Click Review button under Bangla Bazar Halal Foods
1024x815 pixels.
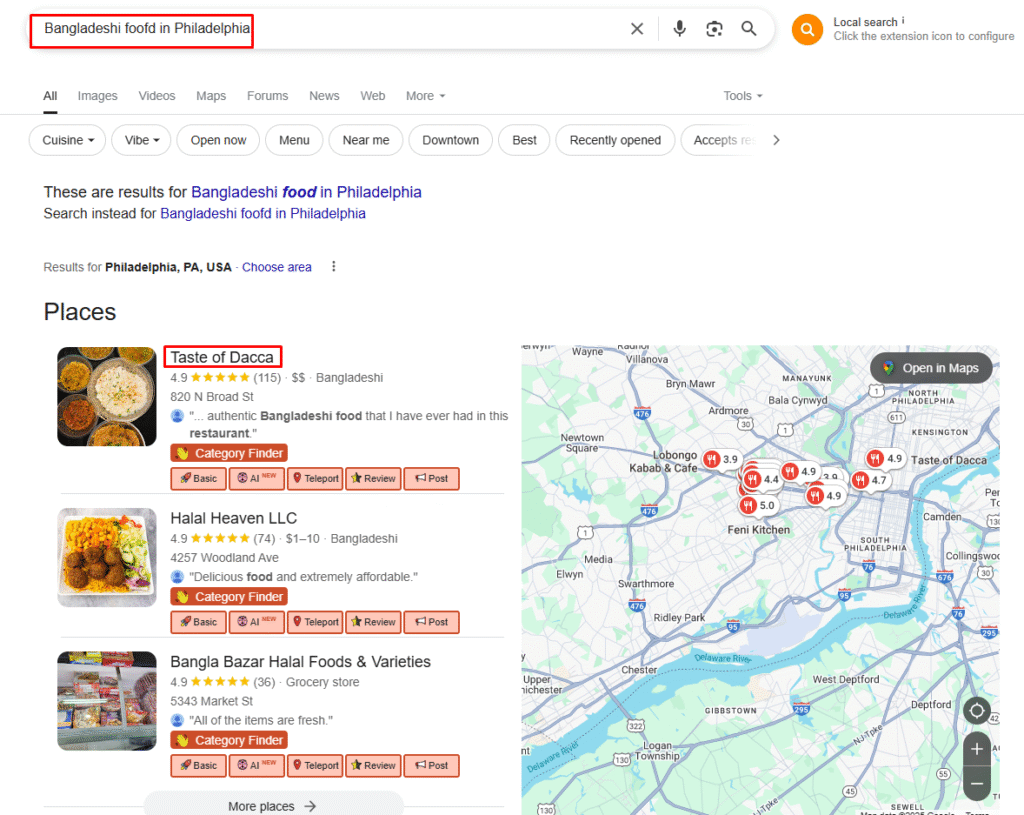click(374, 766)
